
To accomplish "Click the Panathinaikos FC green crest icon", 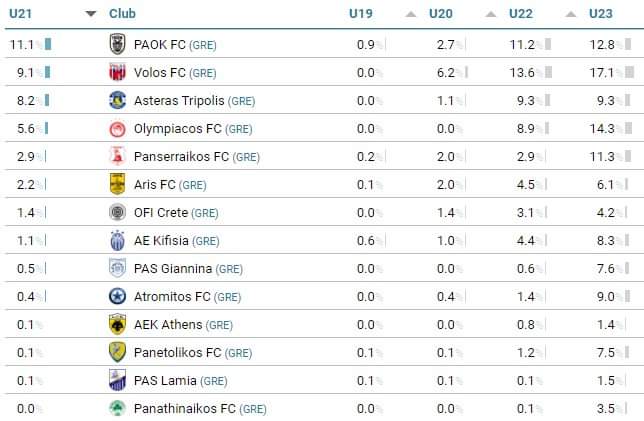I will (117, 409).
